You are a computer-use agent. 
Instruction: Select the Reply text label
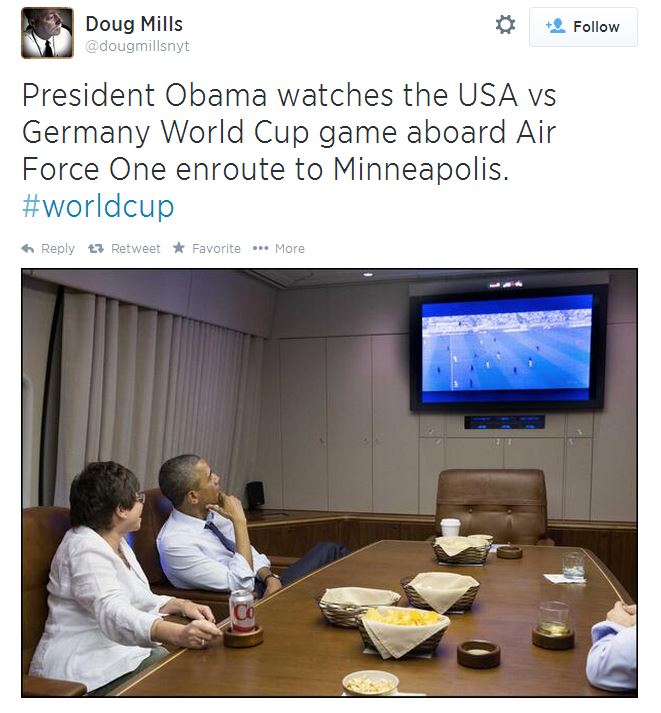(x=58, y=249)
